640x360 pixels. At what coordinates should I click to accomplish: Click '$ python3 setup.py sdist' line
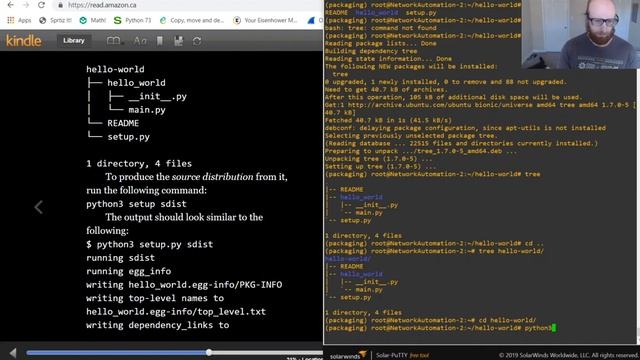[149, 244]
